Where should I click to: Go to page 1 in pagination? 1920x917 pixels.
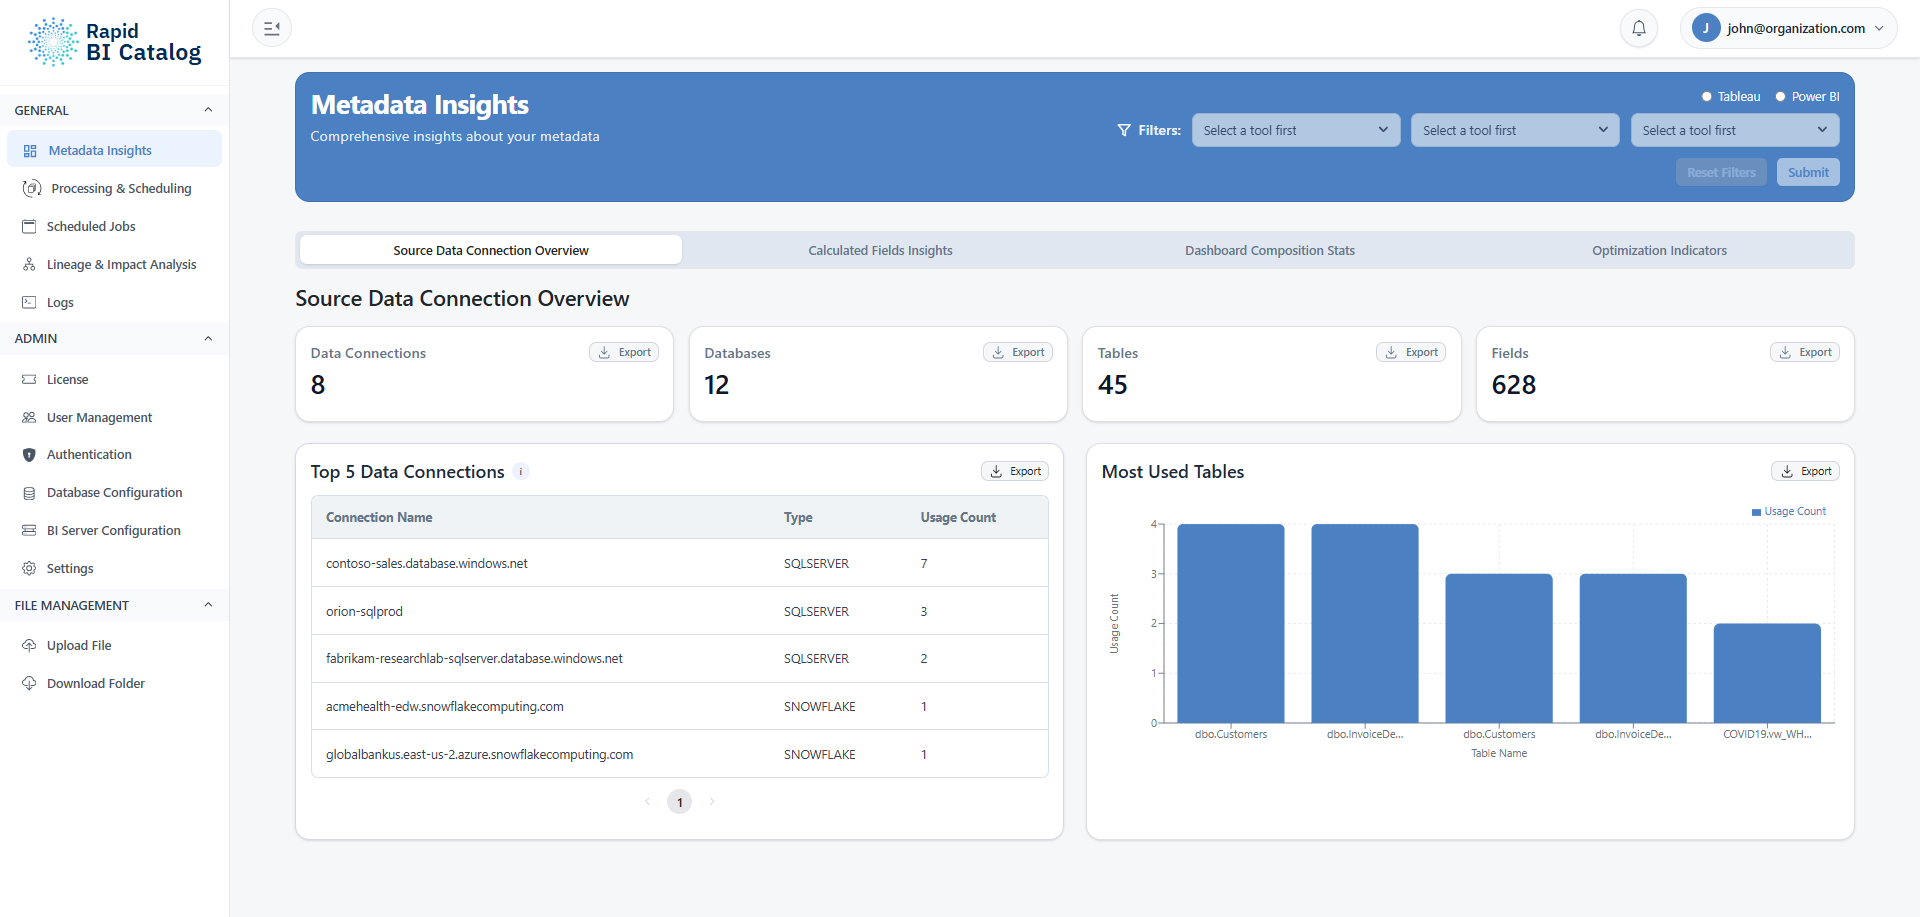(x=680, y=802)
